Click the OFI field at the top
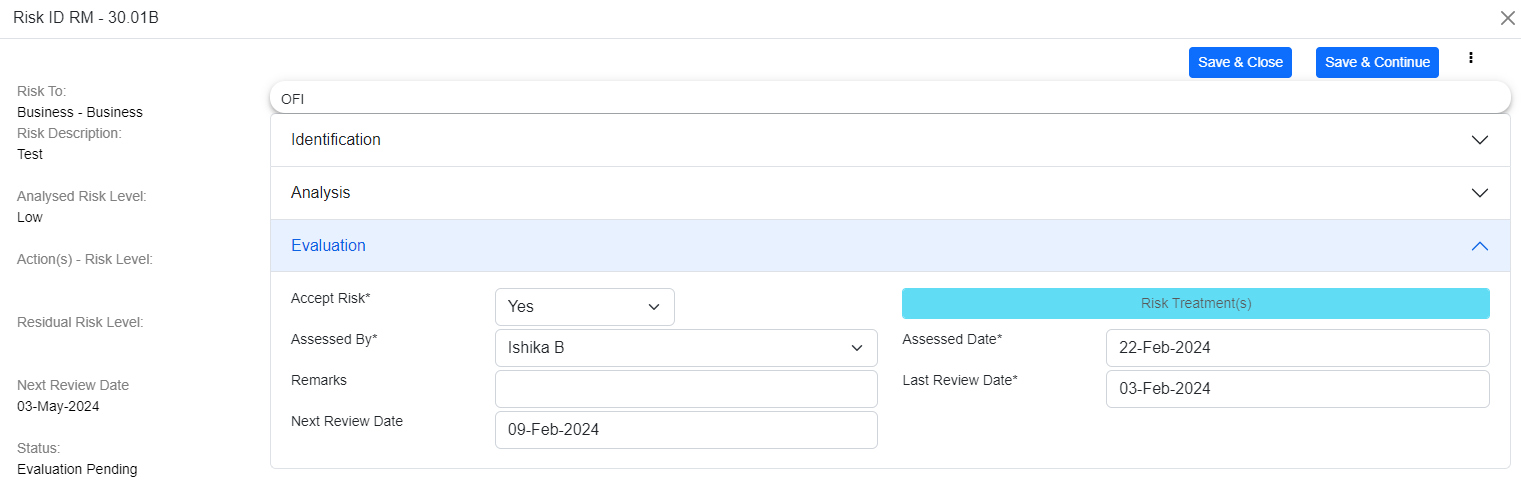 tap(890, 98)
